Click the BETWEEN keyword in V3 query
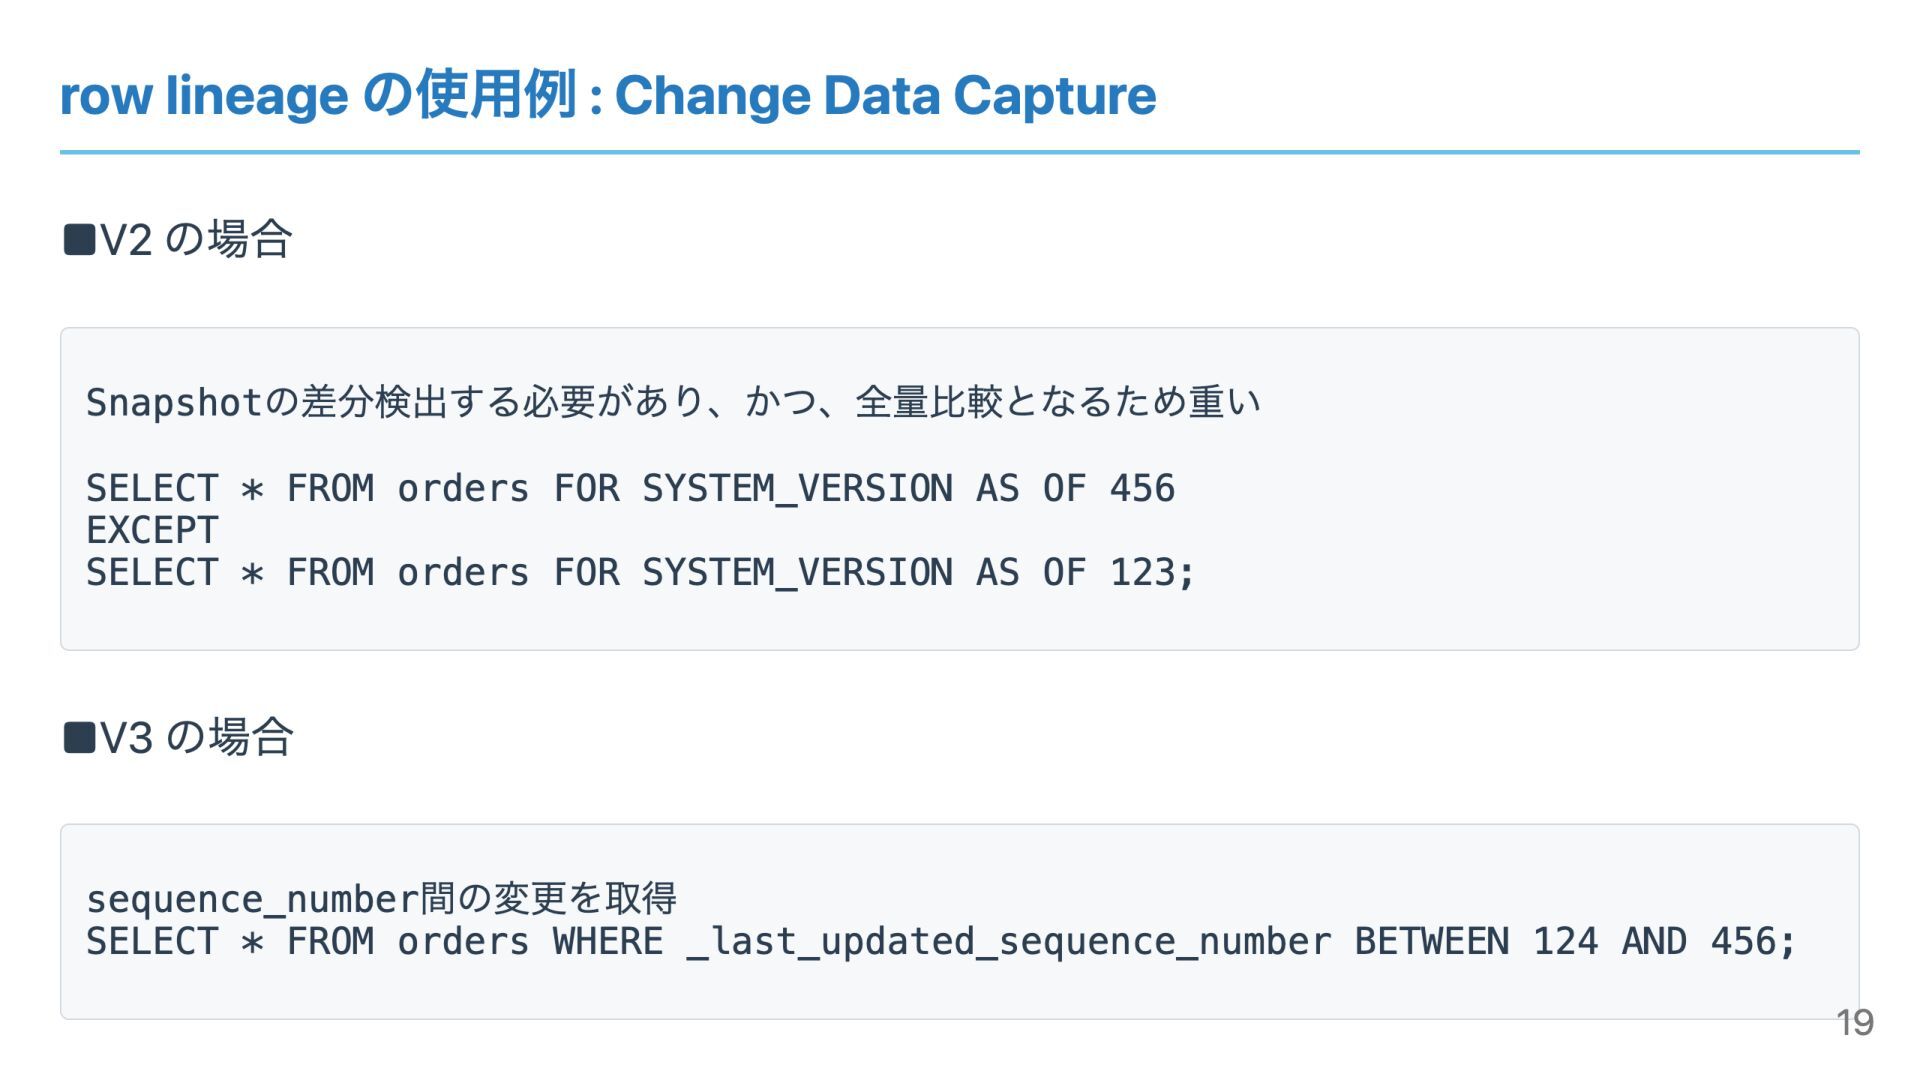This screenshot has width=1920, height=1080. point(1431,942)
